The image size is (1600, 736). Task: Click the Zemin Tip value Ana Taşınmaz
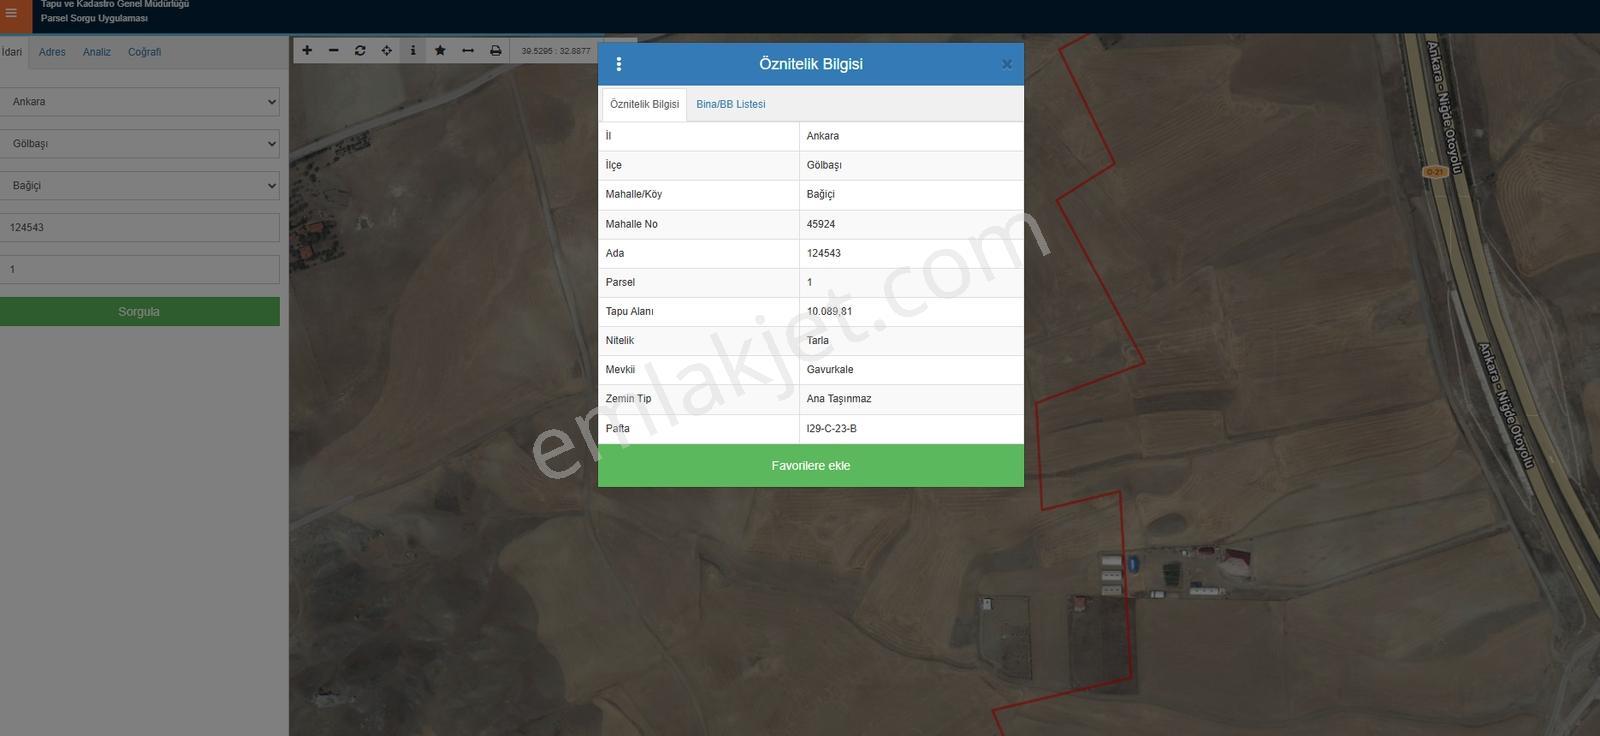pos(839,399)
